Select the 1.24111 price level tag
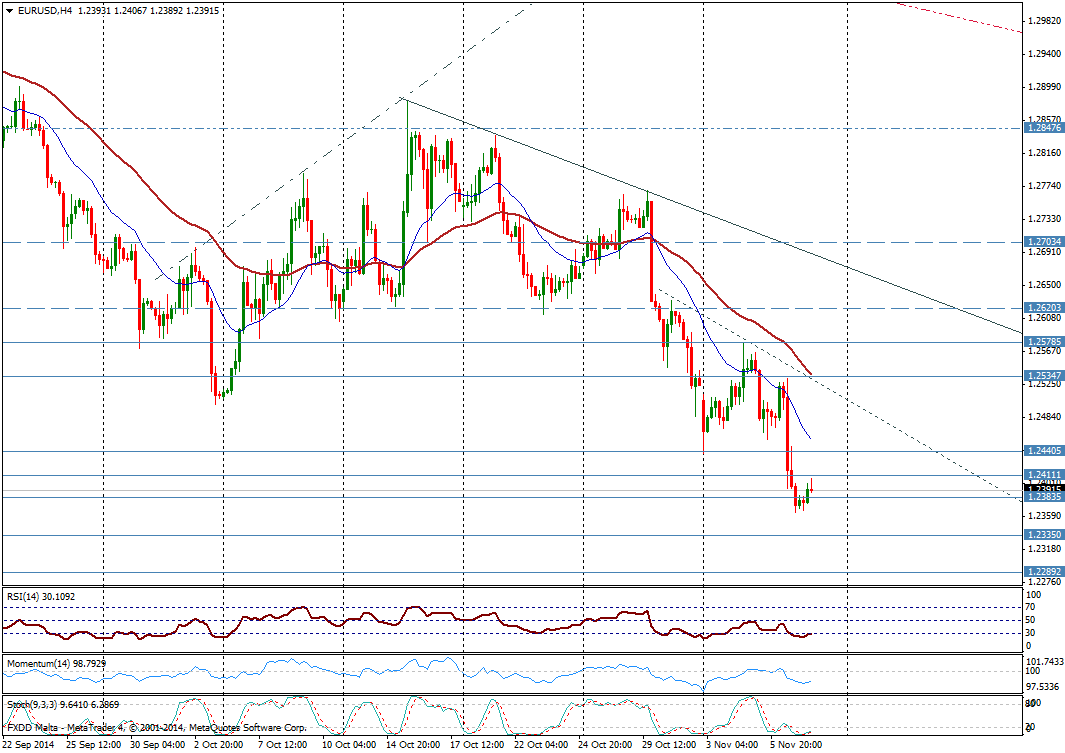This screenshot has width=1065, height=753. tap(1044, 475)
